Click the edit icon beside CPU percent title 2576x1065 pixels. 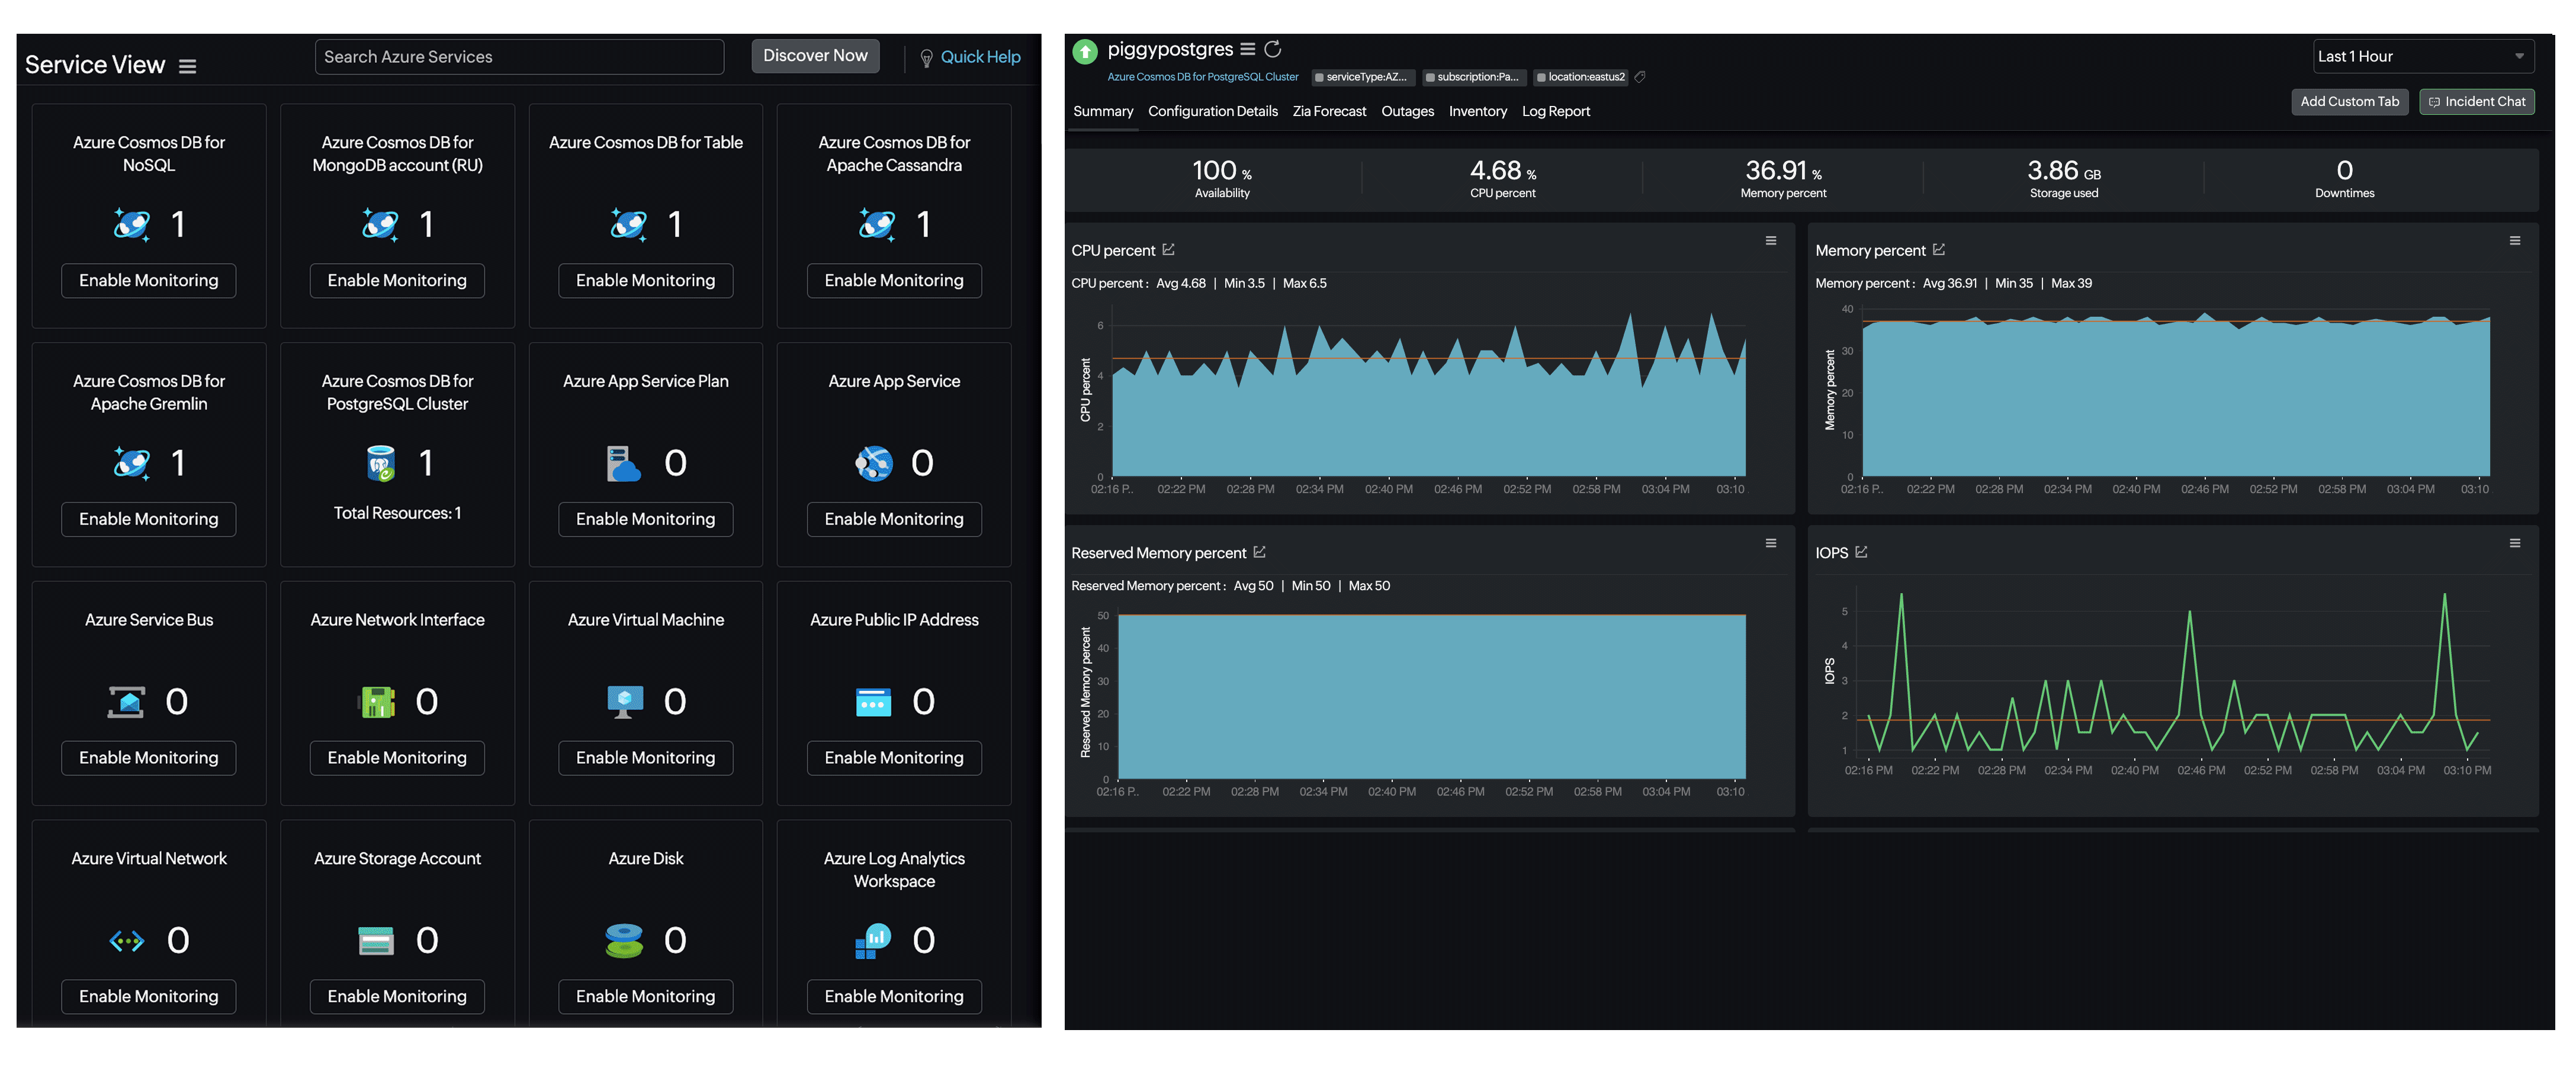(1168, 250)
